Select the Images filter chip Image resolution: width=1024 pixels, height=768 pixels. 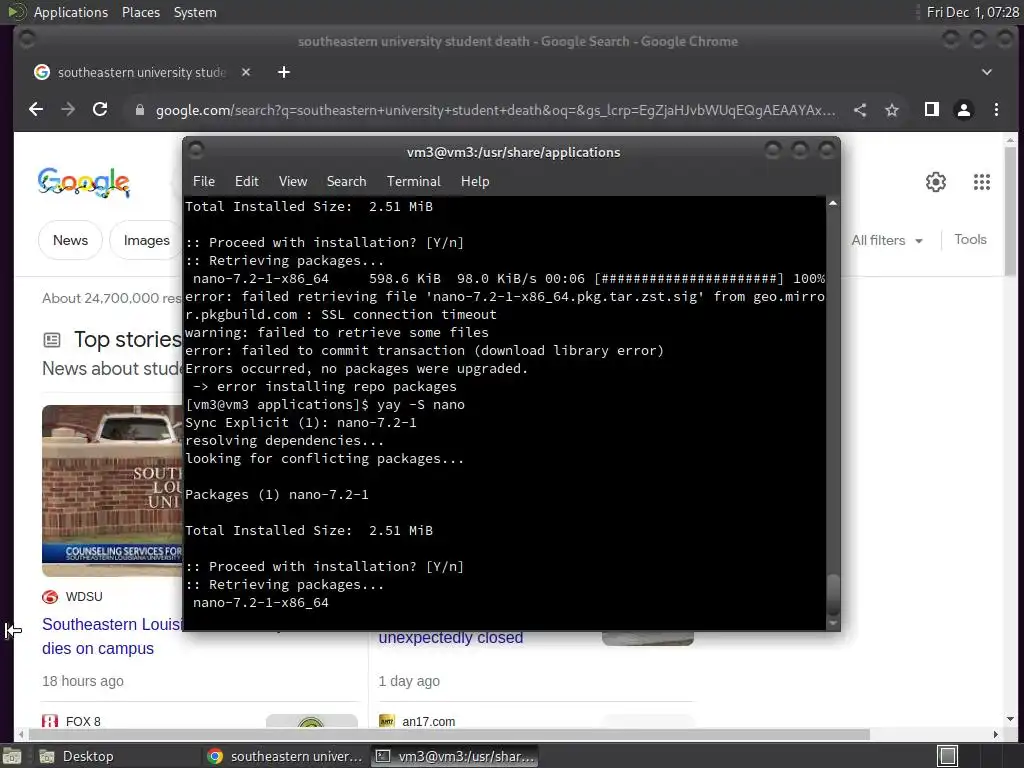click(146, 240)
